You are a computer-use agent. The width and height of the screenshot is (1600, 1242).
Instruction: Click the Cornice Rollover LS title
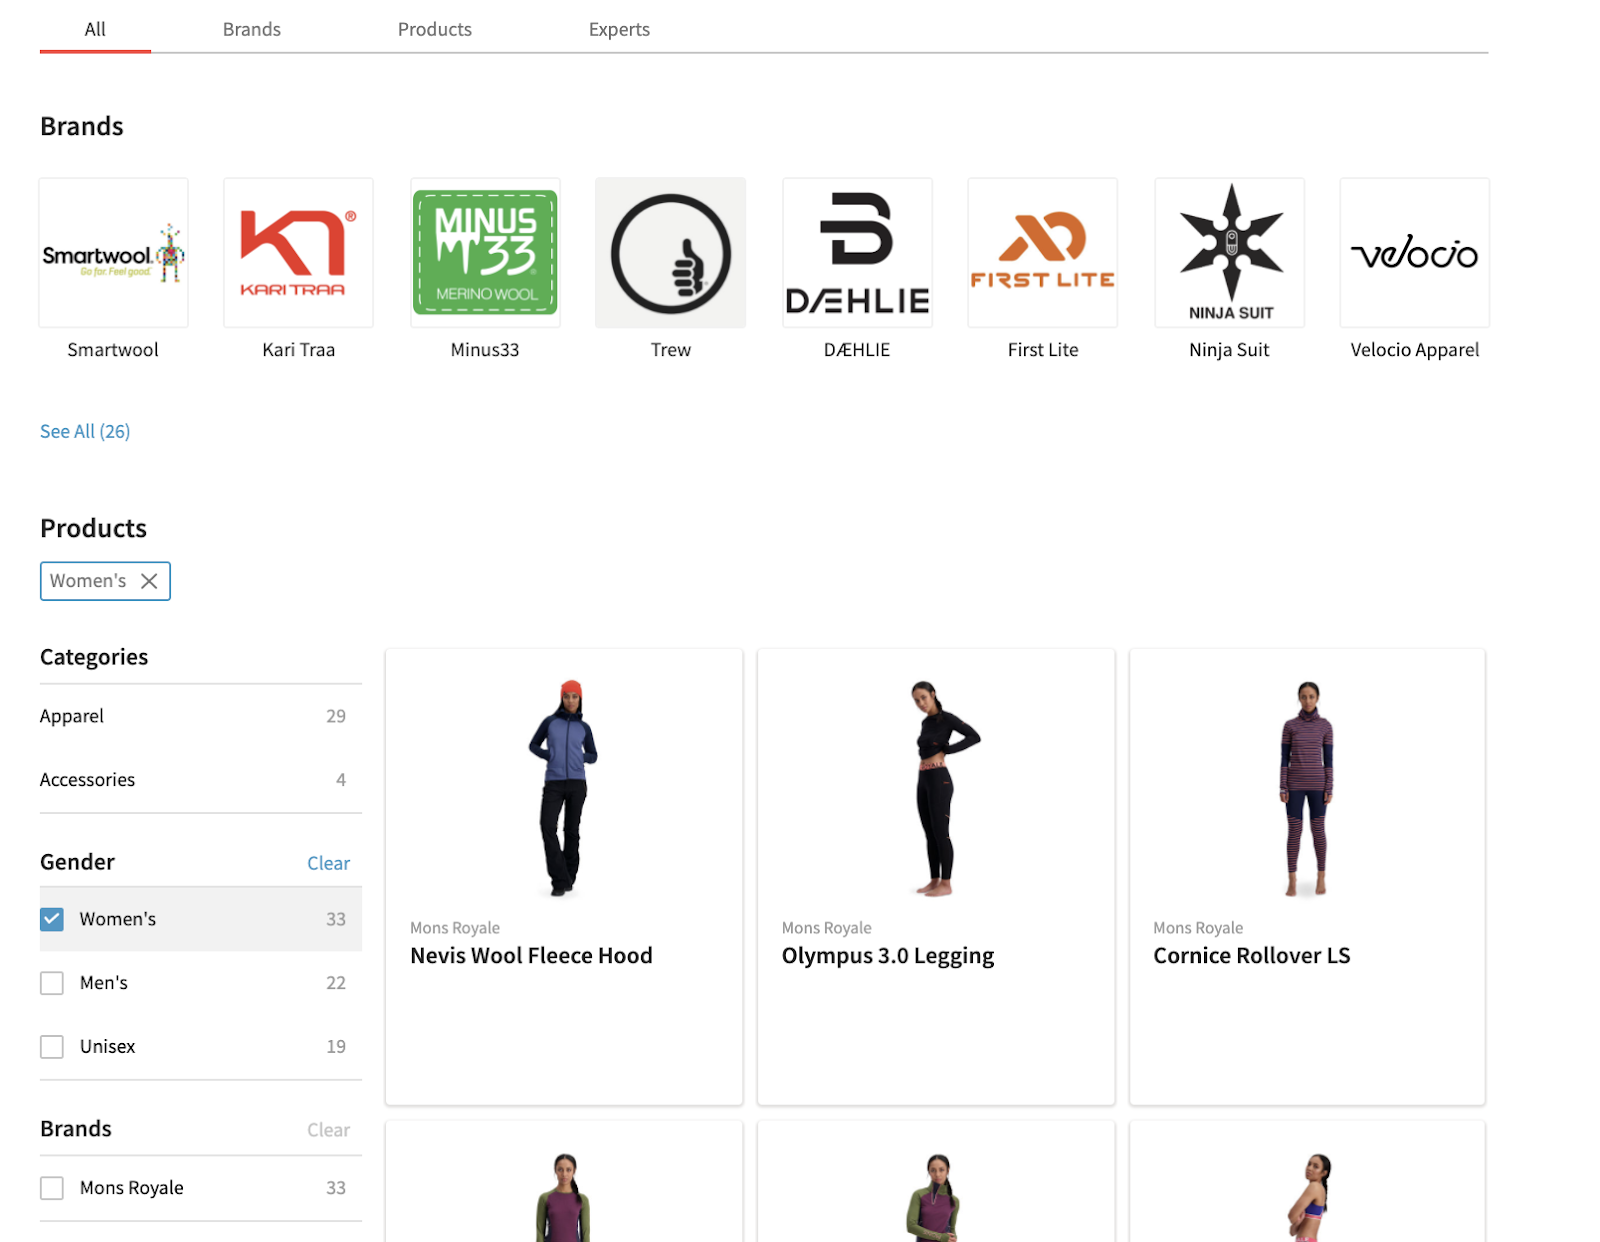click(x=1252, y=956)
